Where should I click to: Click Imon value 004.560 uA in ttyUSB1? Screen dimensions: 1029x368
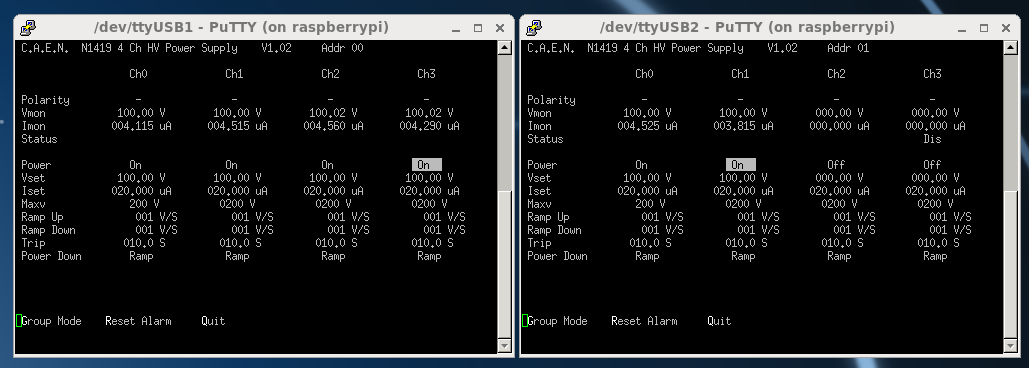coord(333,126)
